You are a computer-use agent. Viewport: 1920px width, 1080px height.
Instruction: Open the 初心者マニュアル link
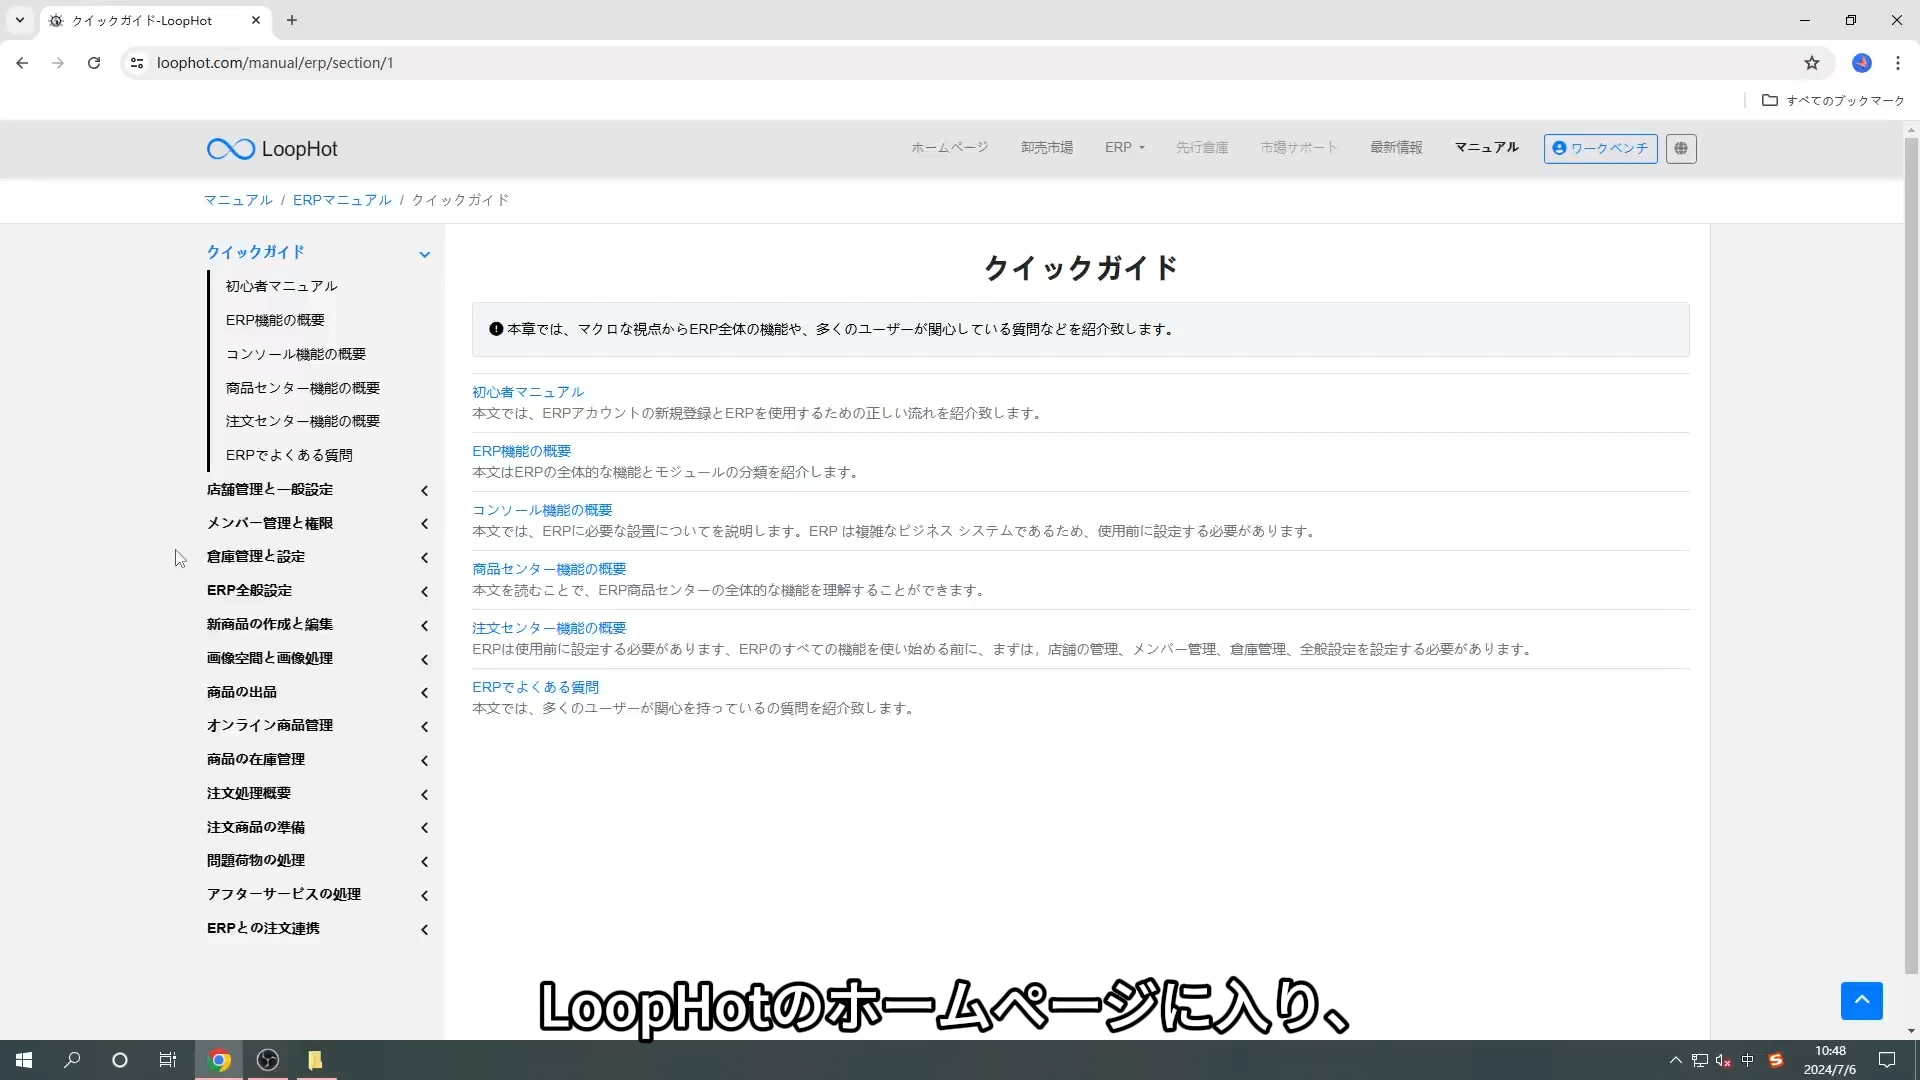[x=528, y=391]
